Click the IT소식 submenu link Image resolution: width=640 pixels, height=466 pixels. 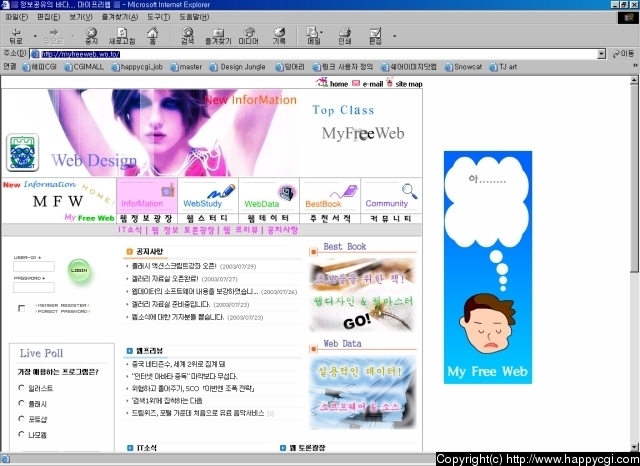[130, 230]
